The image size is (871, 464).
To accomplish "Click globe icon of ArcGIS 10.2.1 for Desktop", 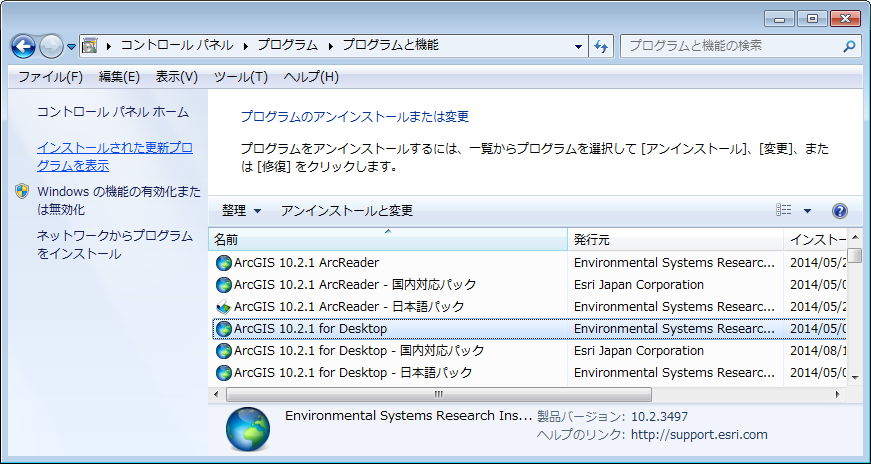I will (x=223, y=329).
